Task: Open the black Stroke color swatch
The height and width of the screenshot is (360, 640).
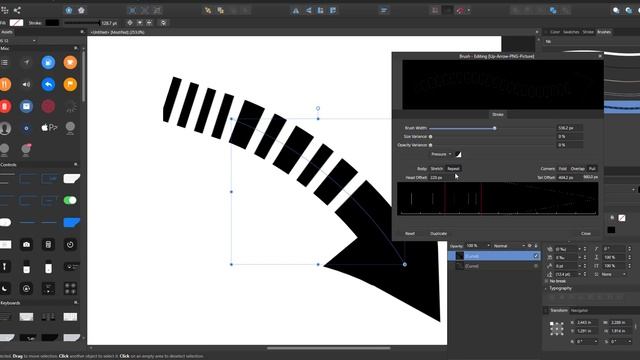Action: point(52,23)
